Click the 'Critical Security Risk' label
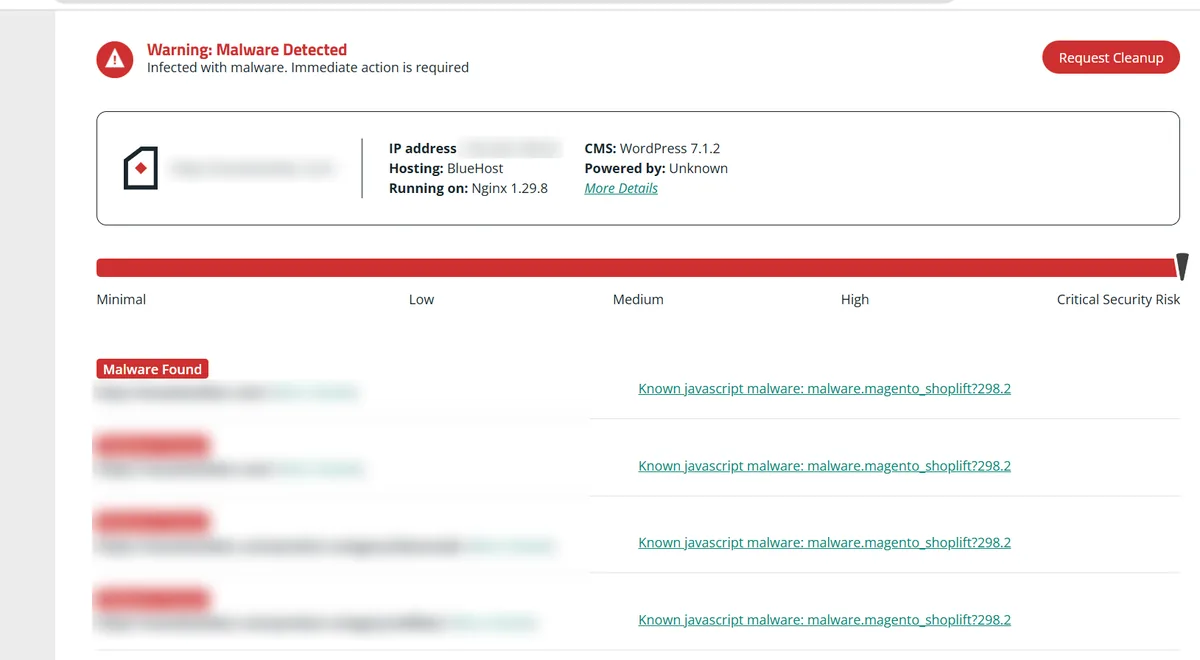 click(x=1118, y=299)
